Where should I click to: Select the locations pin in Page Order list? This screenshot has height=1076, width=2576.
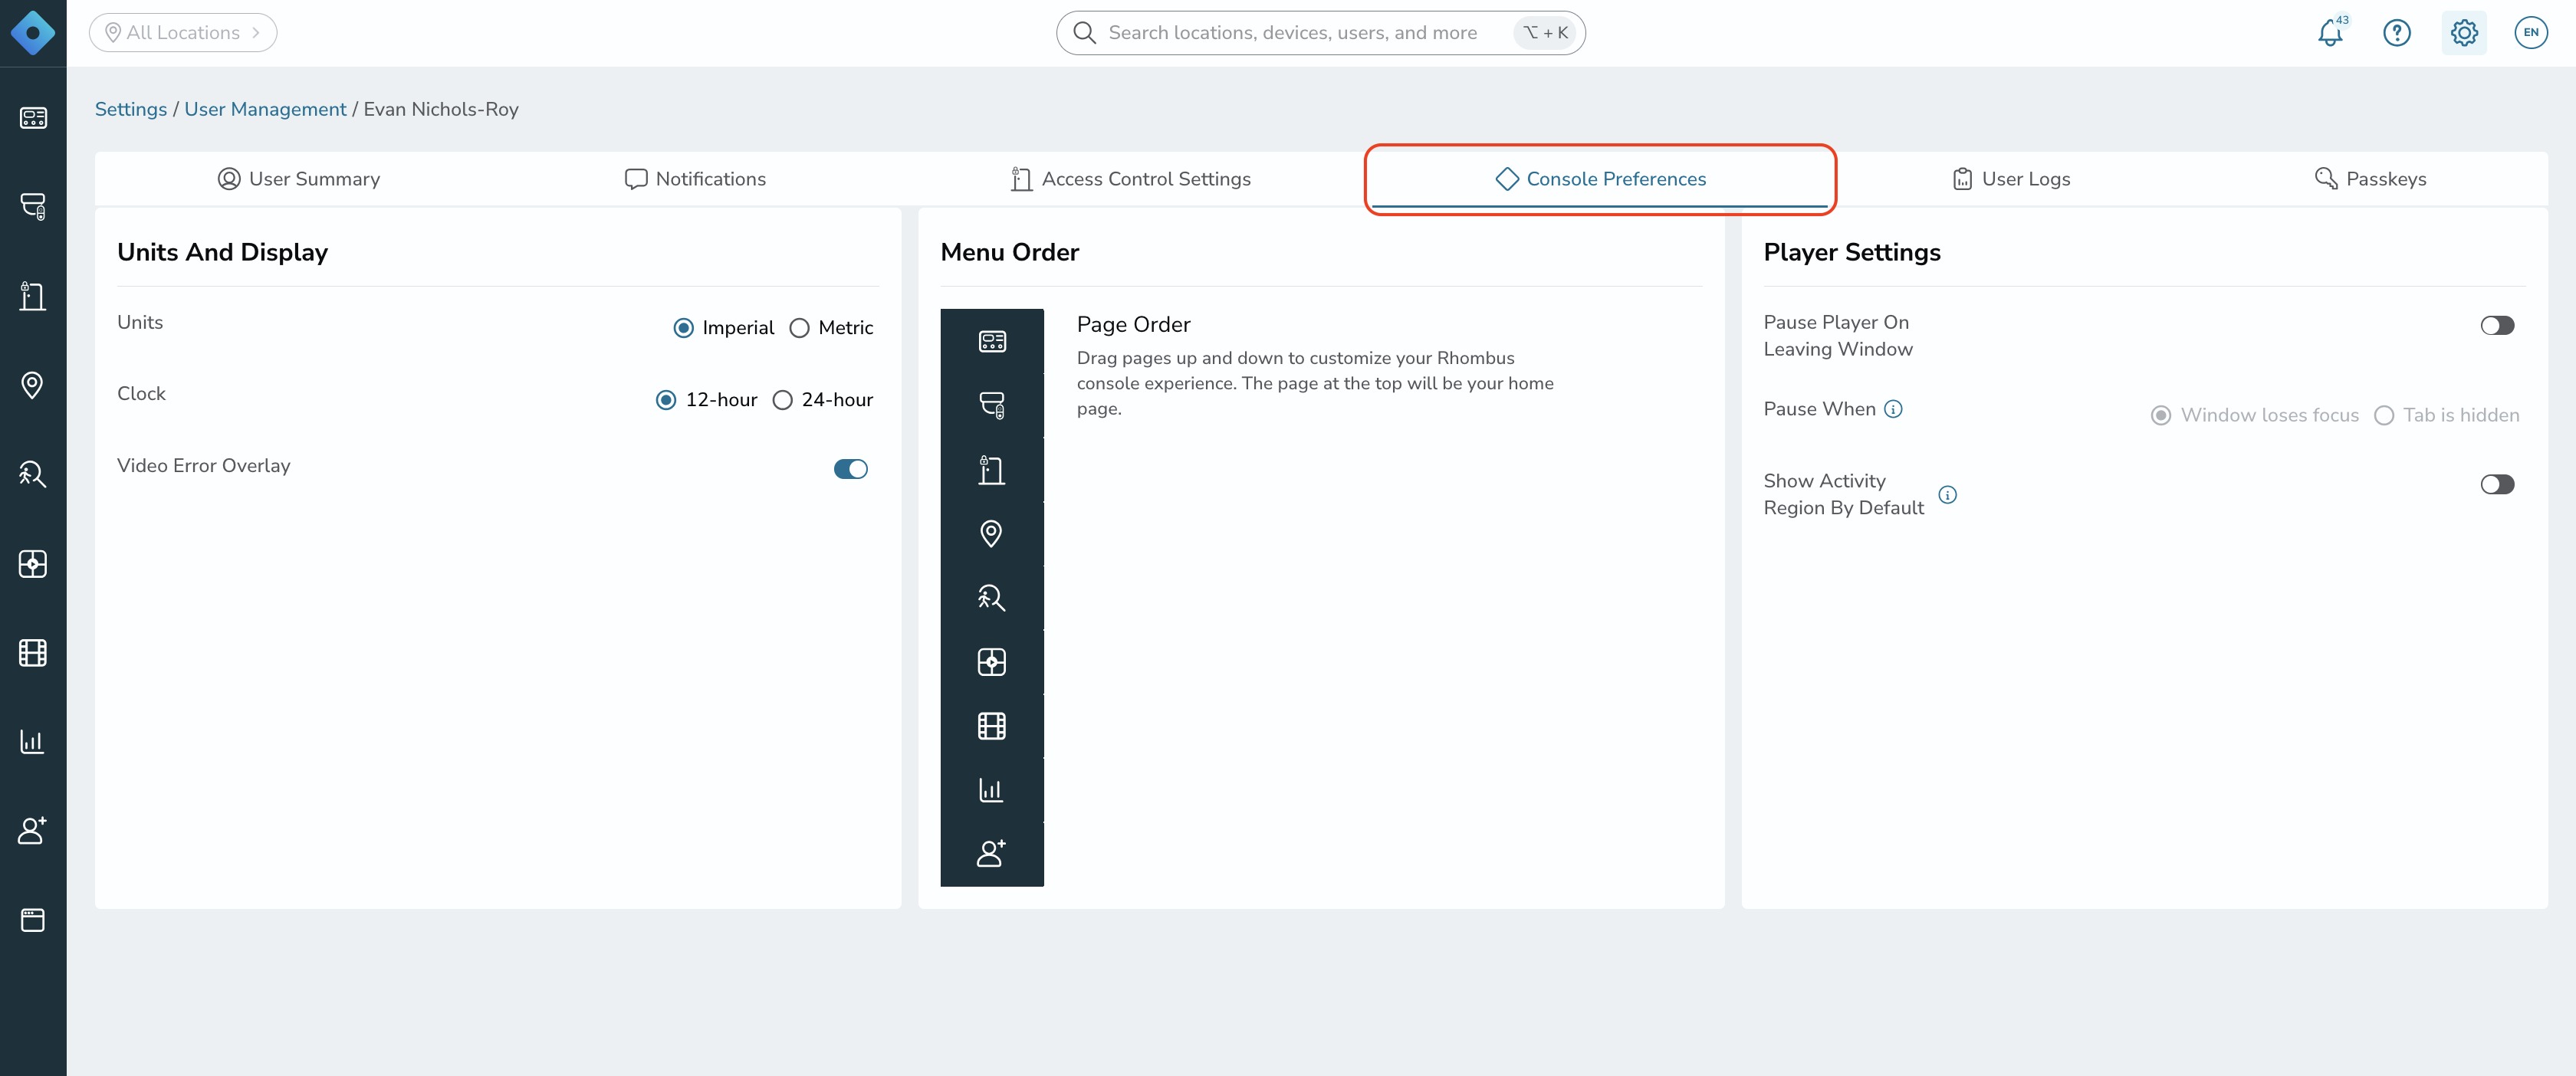(x=991, y=533)
